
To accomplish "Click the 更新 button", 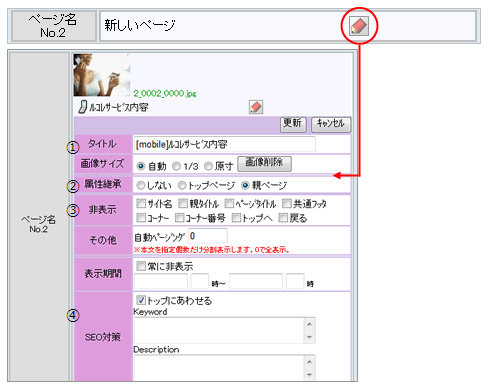I will 293,124.
